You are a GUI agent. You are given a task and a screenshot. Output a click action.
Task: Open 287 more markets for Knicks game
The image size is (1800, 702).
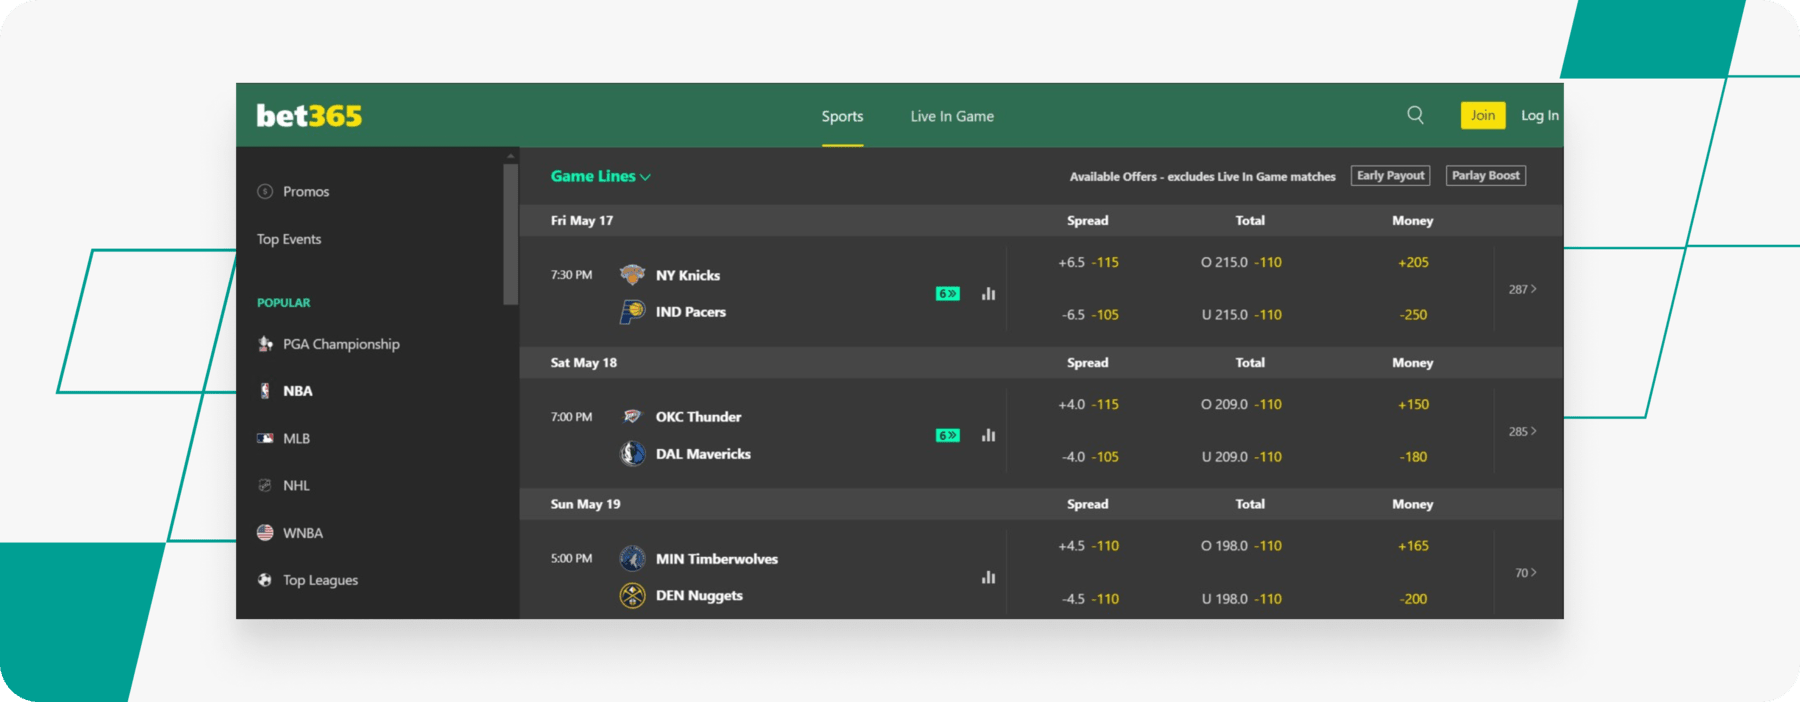(1523, 289)
